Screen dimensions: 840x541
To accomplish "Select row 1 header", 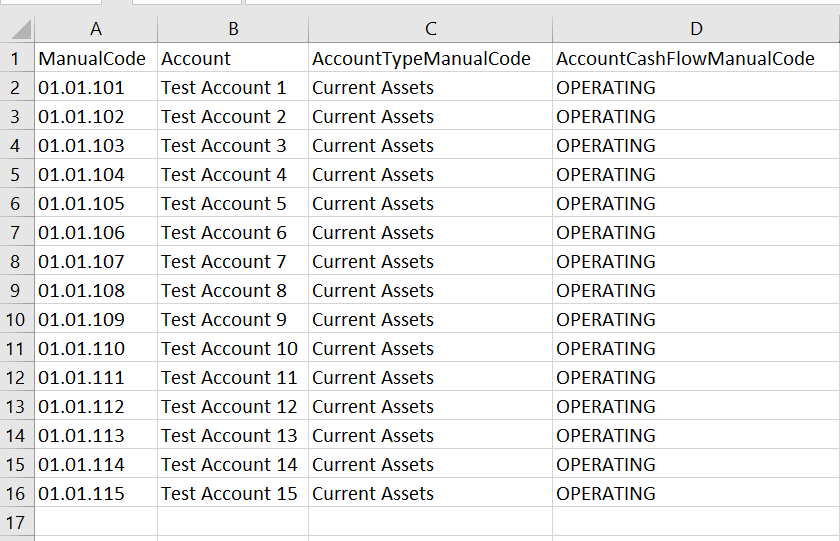I will (x=17, y=59).
